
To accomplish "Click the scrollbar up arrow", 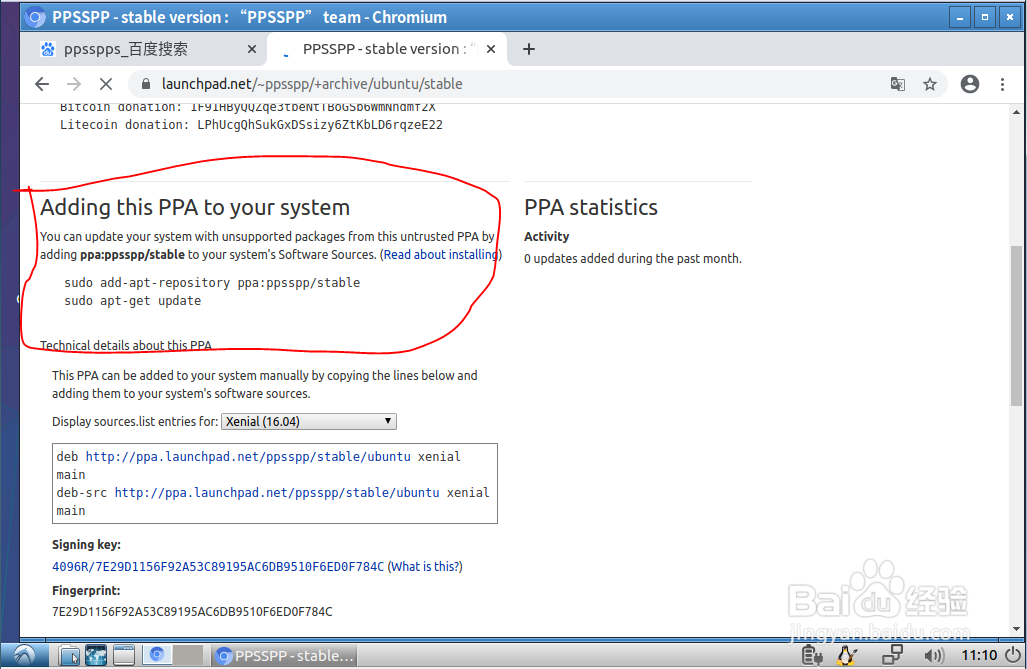I will (1016, 112).
